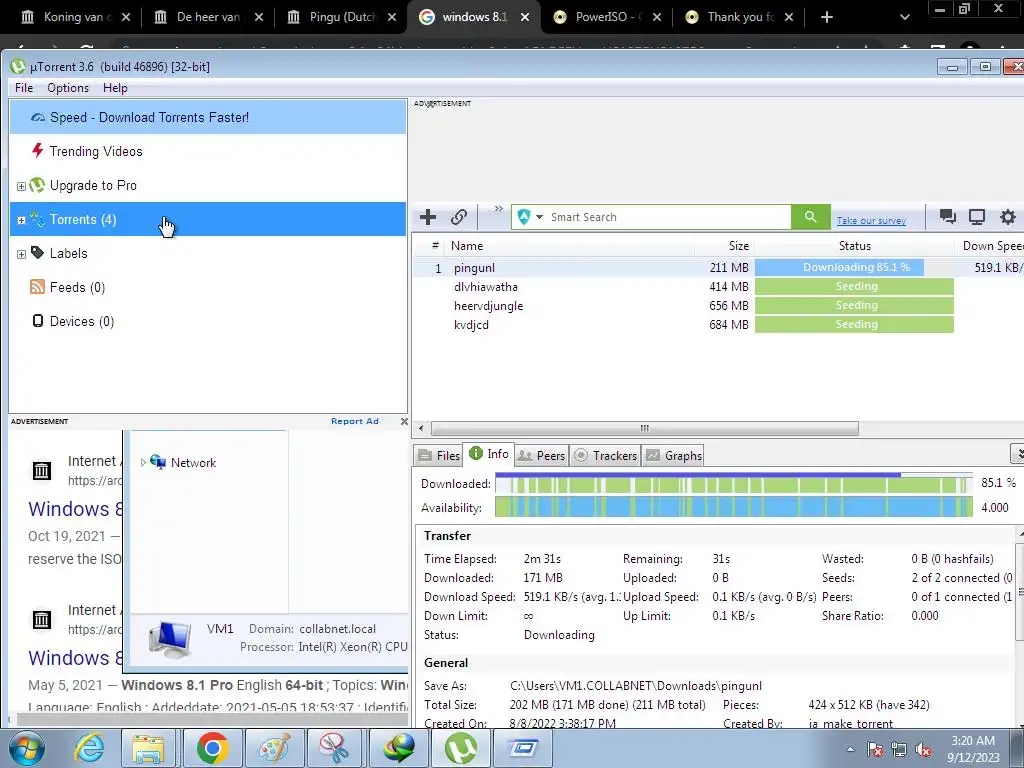Viewport: 1024px width, 768px height.
Task: Expand the Torrents (4) tree node
Action: pyautogui.click(x=21, y=221)
